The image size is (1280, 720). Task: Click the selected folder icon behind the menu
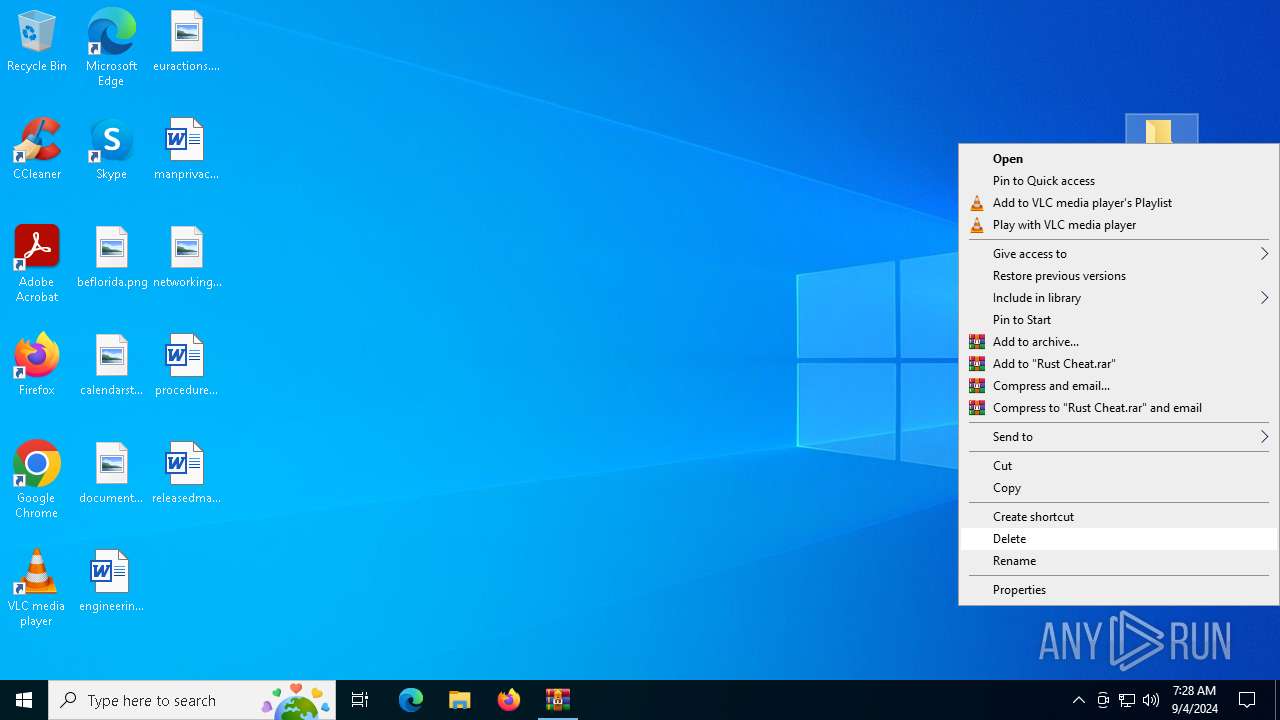click(1161, 129)
